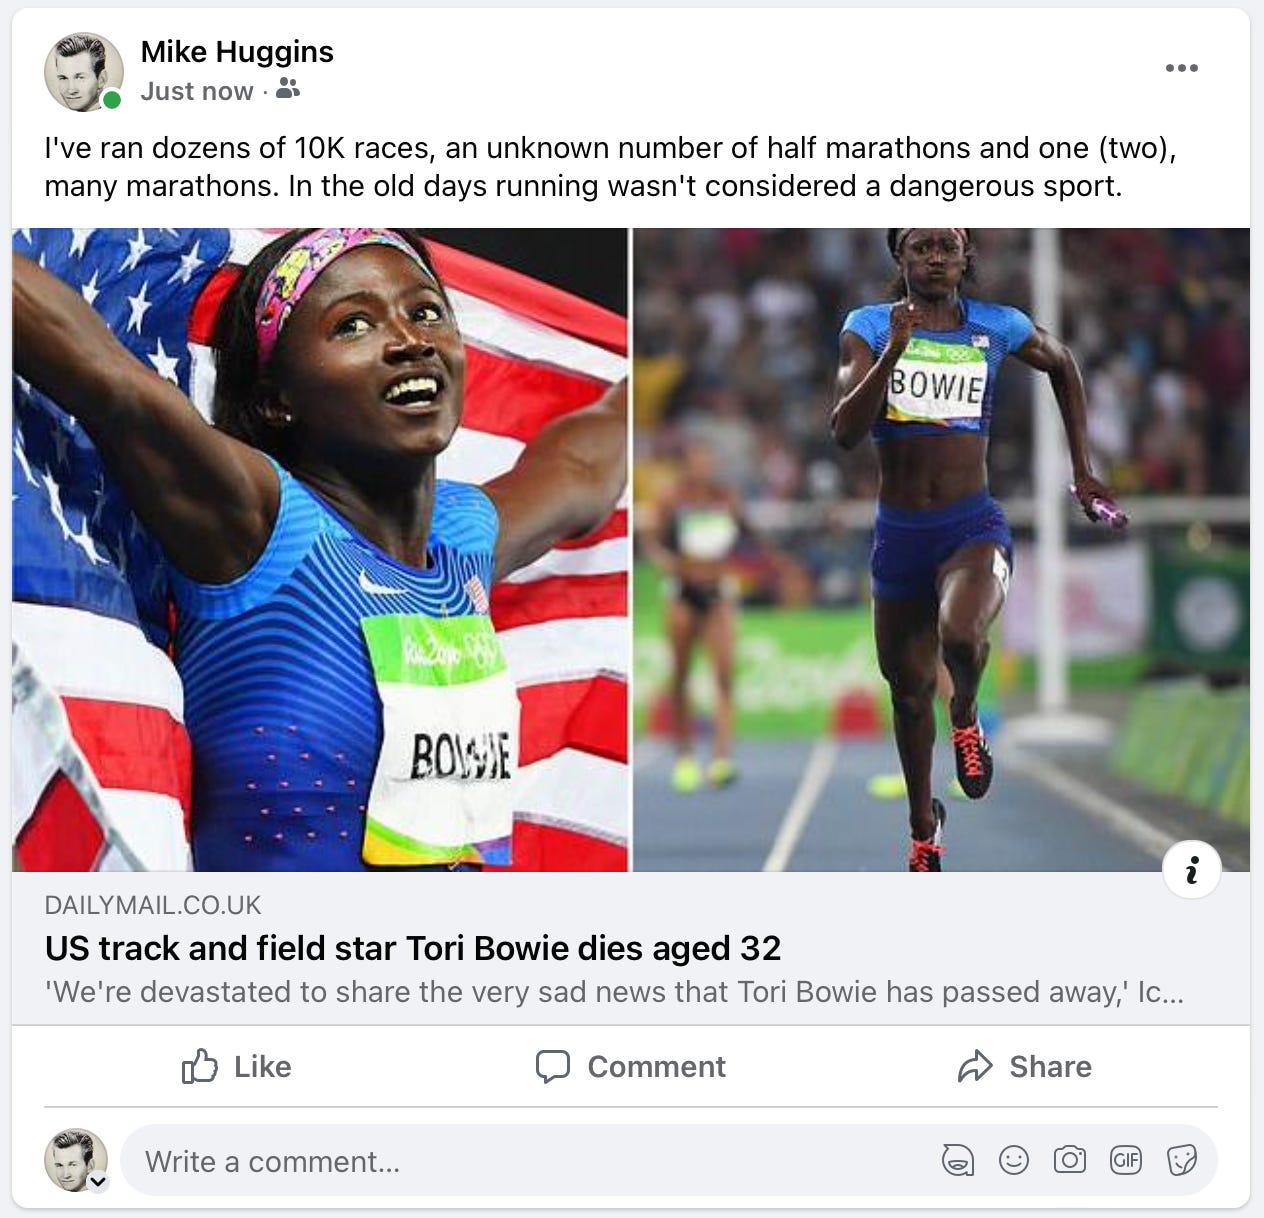Click the link info "i" icon
The image size is (1264, 1218).
[x=1192, y=870]
